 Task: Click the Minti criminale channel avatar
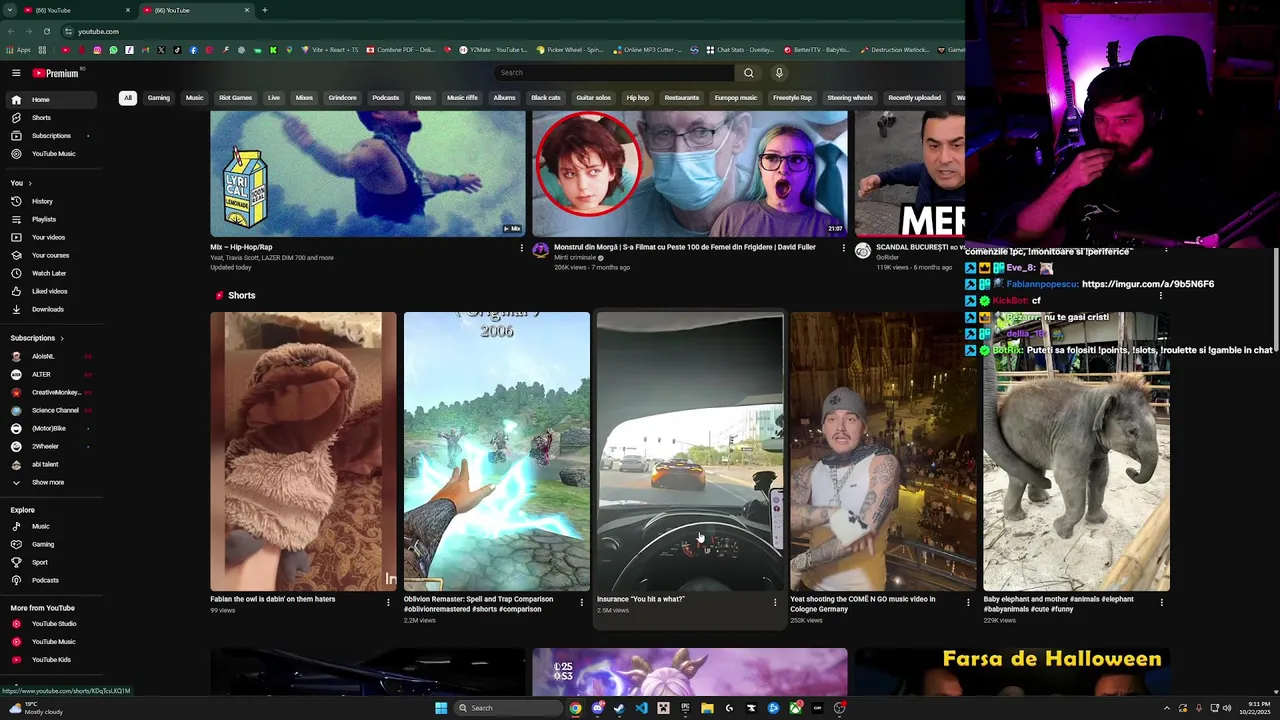[541, 250]
